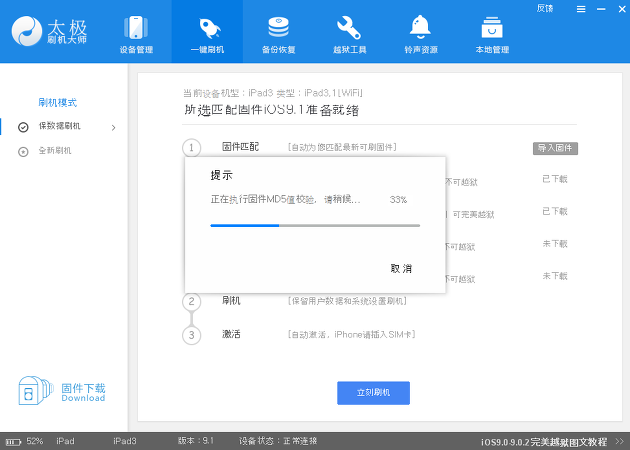Click the 激活 step label
Screen dimensions: 630x450
coord(231,334)
